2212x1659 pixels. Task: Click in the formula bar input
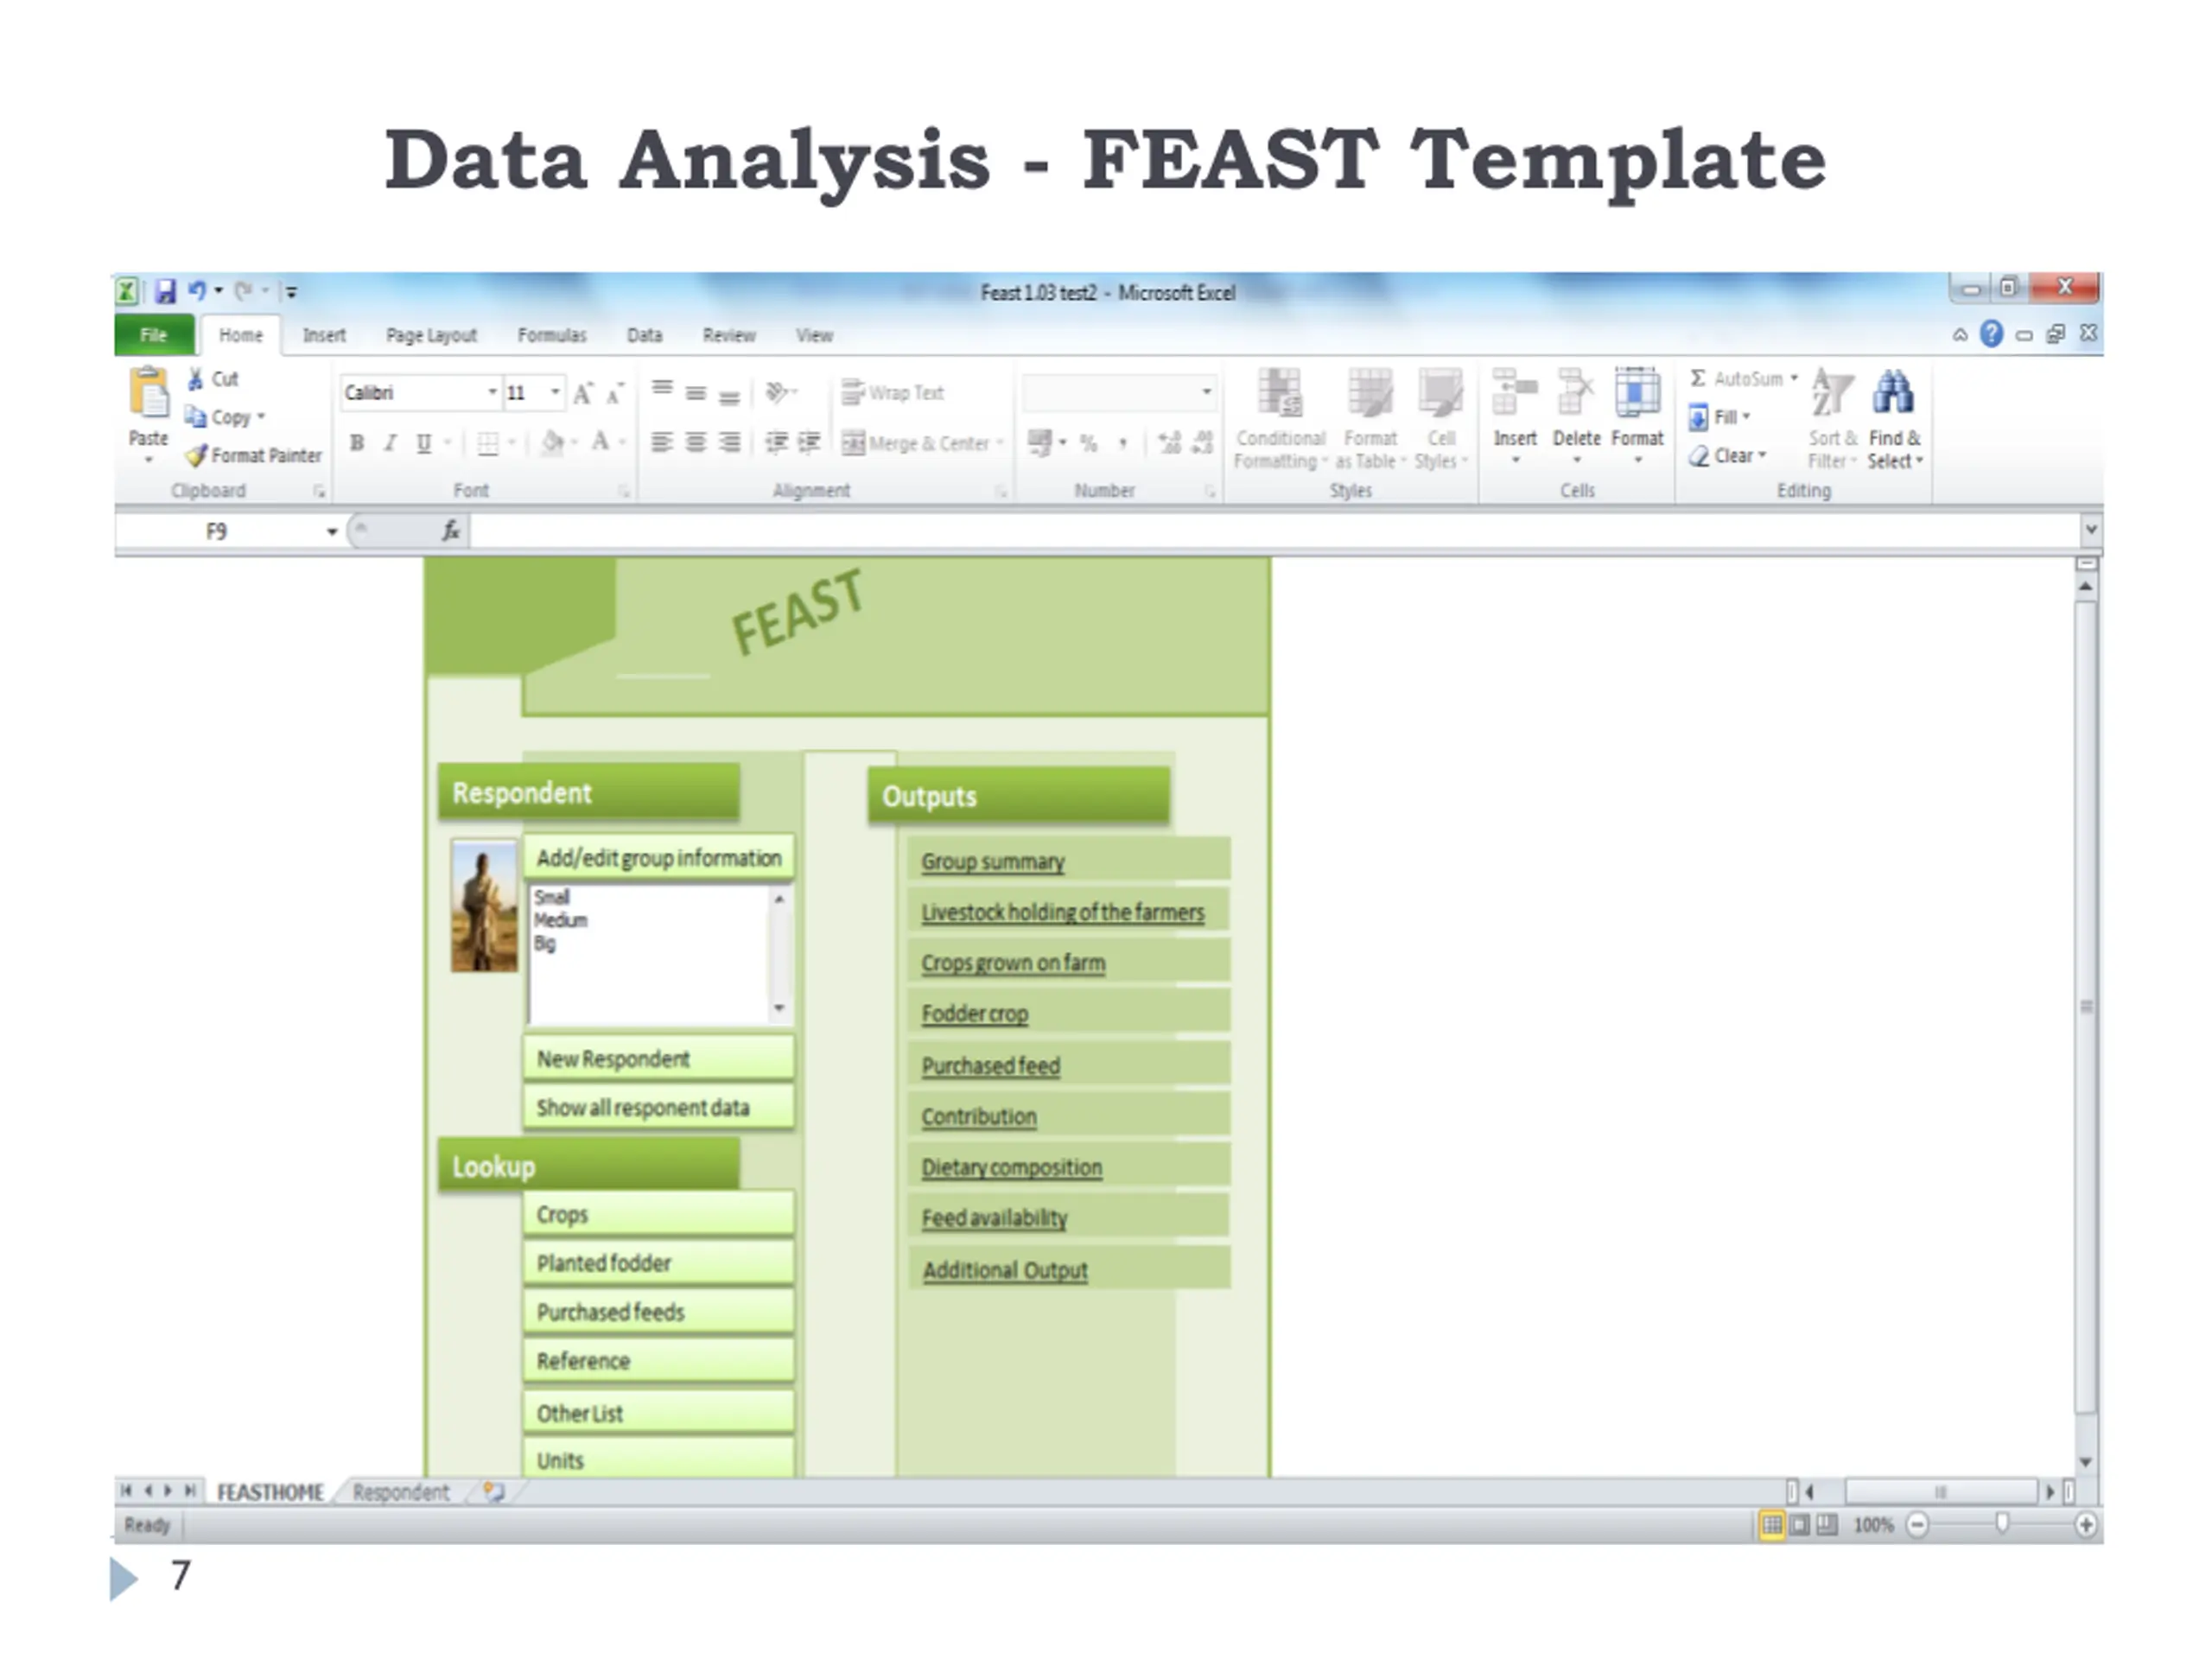point(1274,530)
